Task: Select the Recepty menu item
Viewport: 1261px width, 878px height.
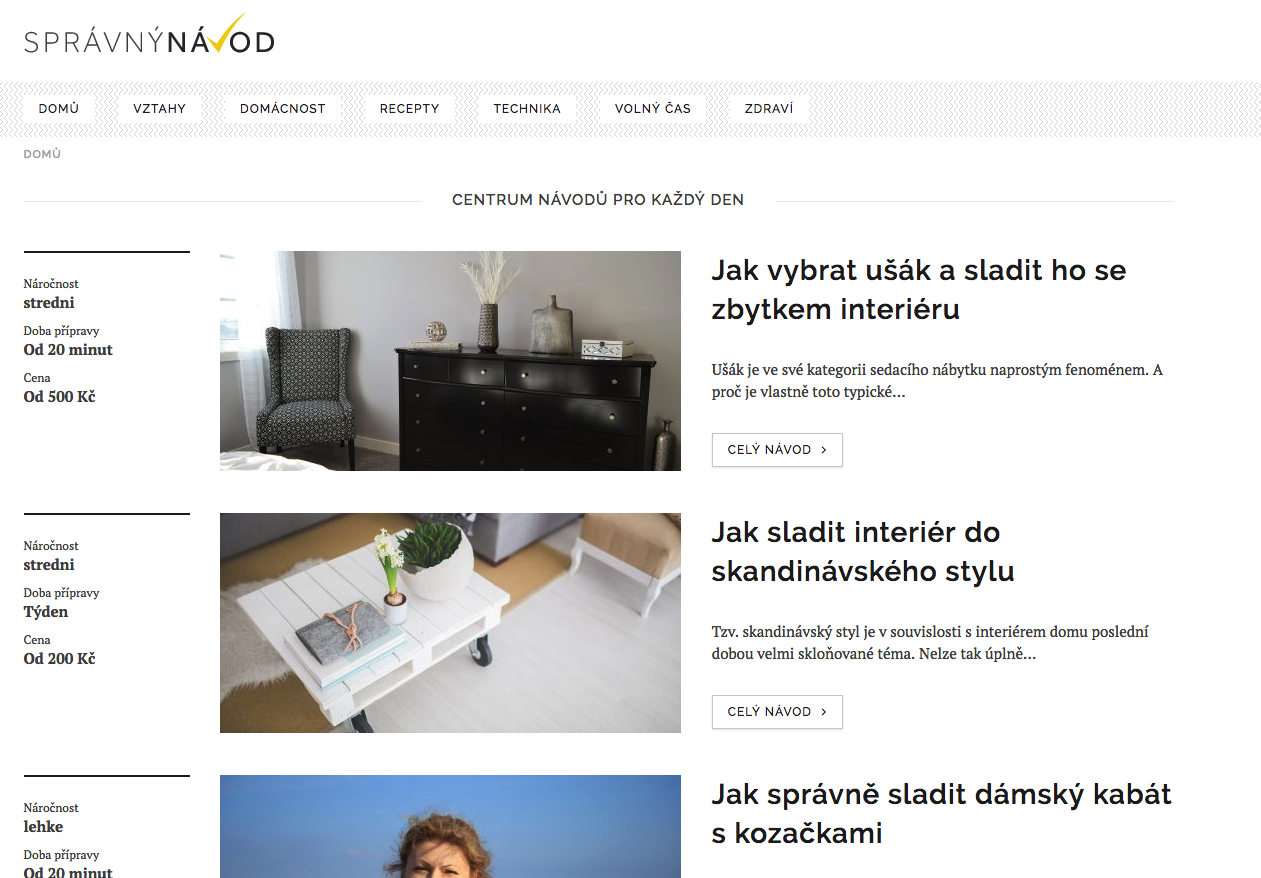Action: click(410, 108)
